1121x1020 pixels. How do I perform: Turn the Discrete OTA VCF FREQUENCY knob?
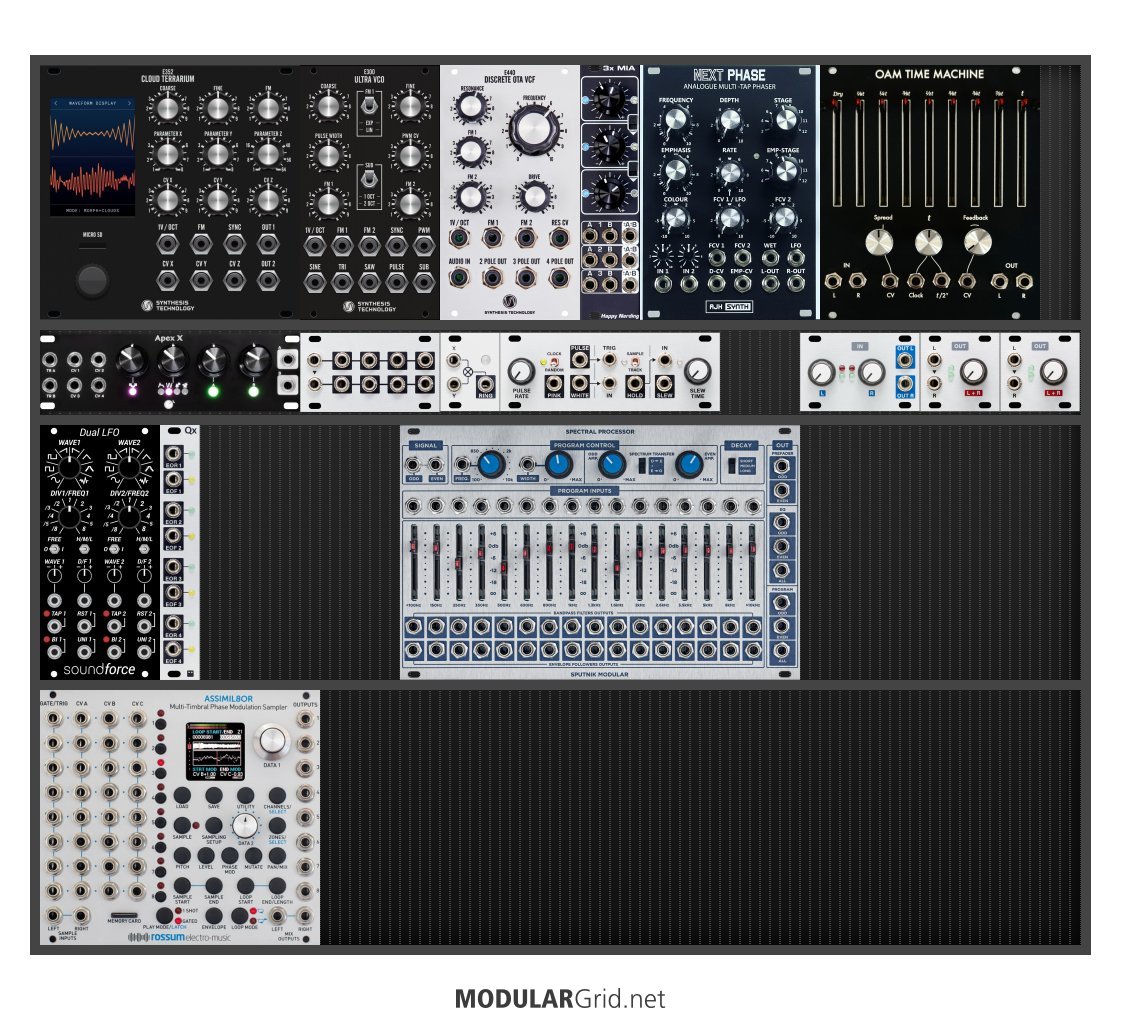pos(533,129)
